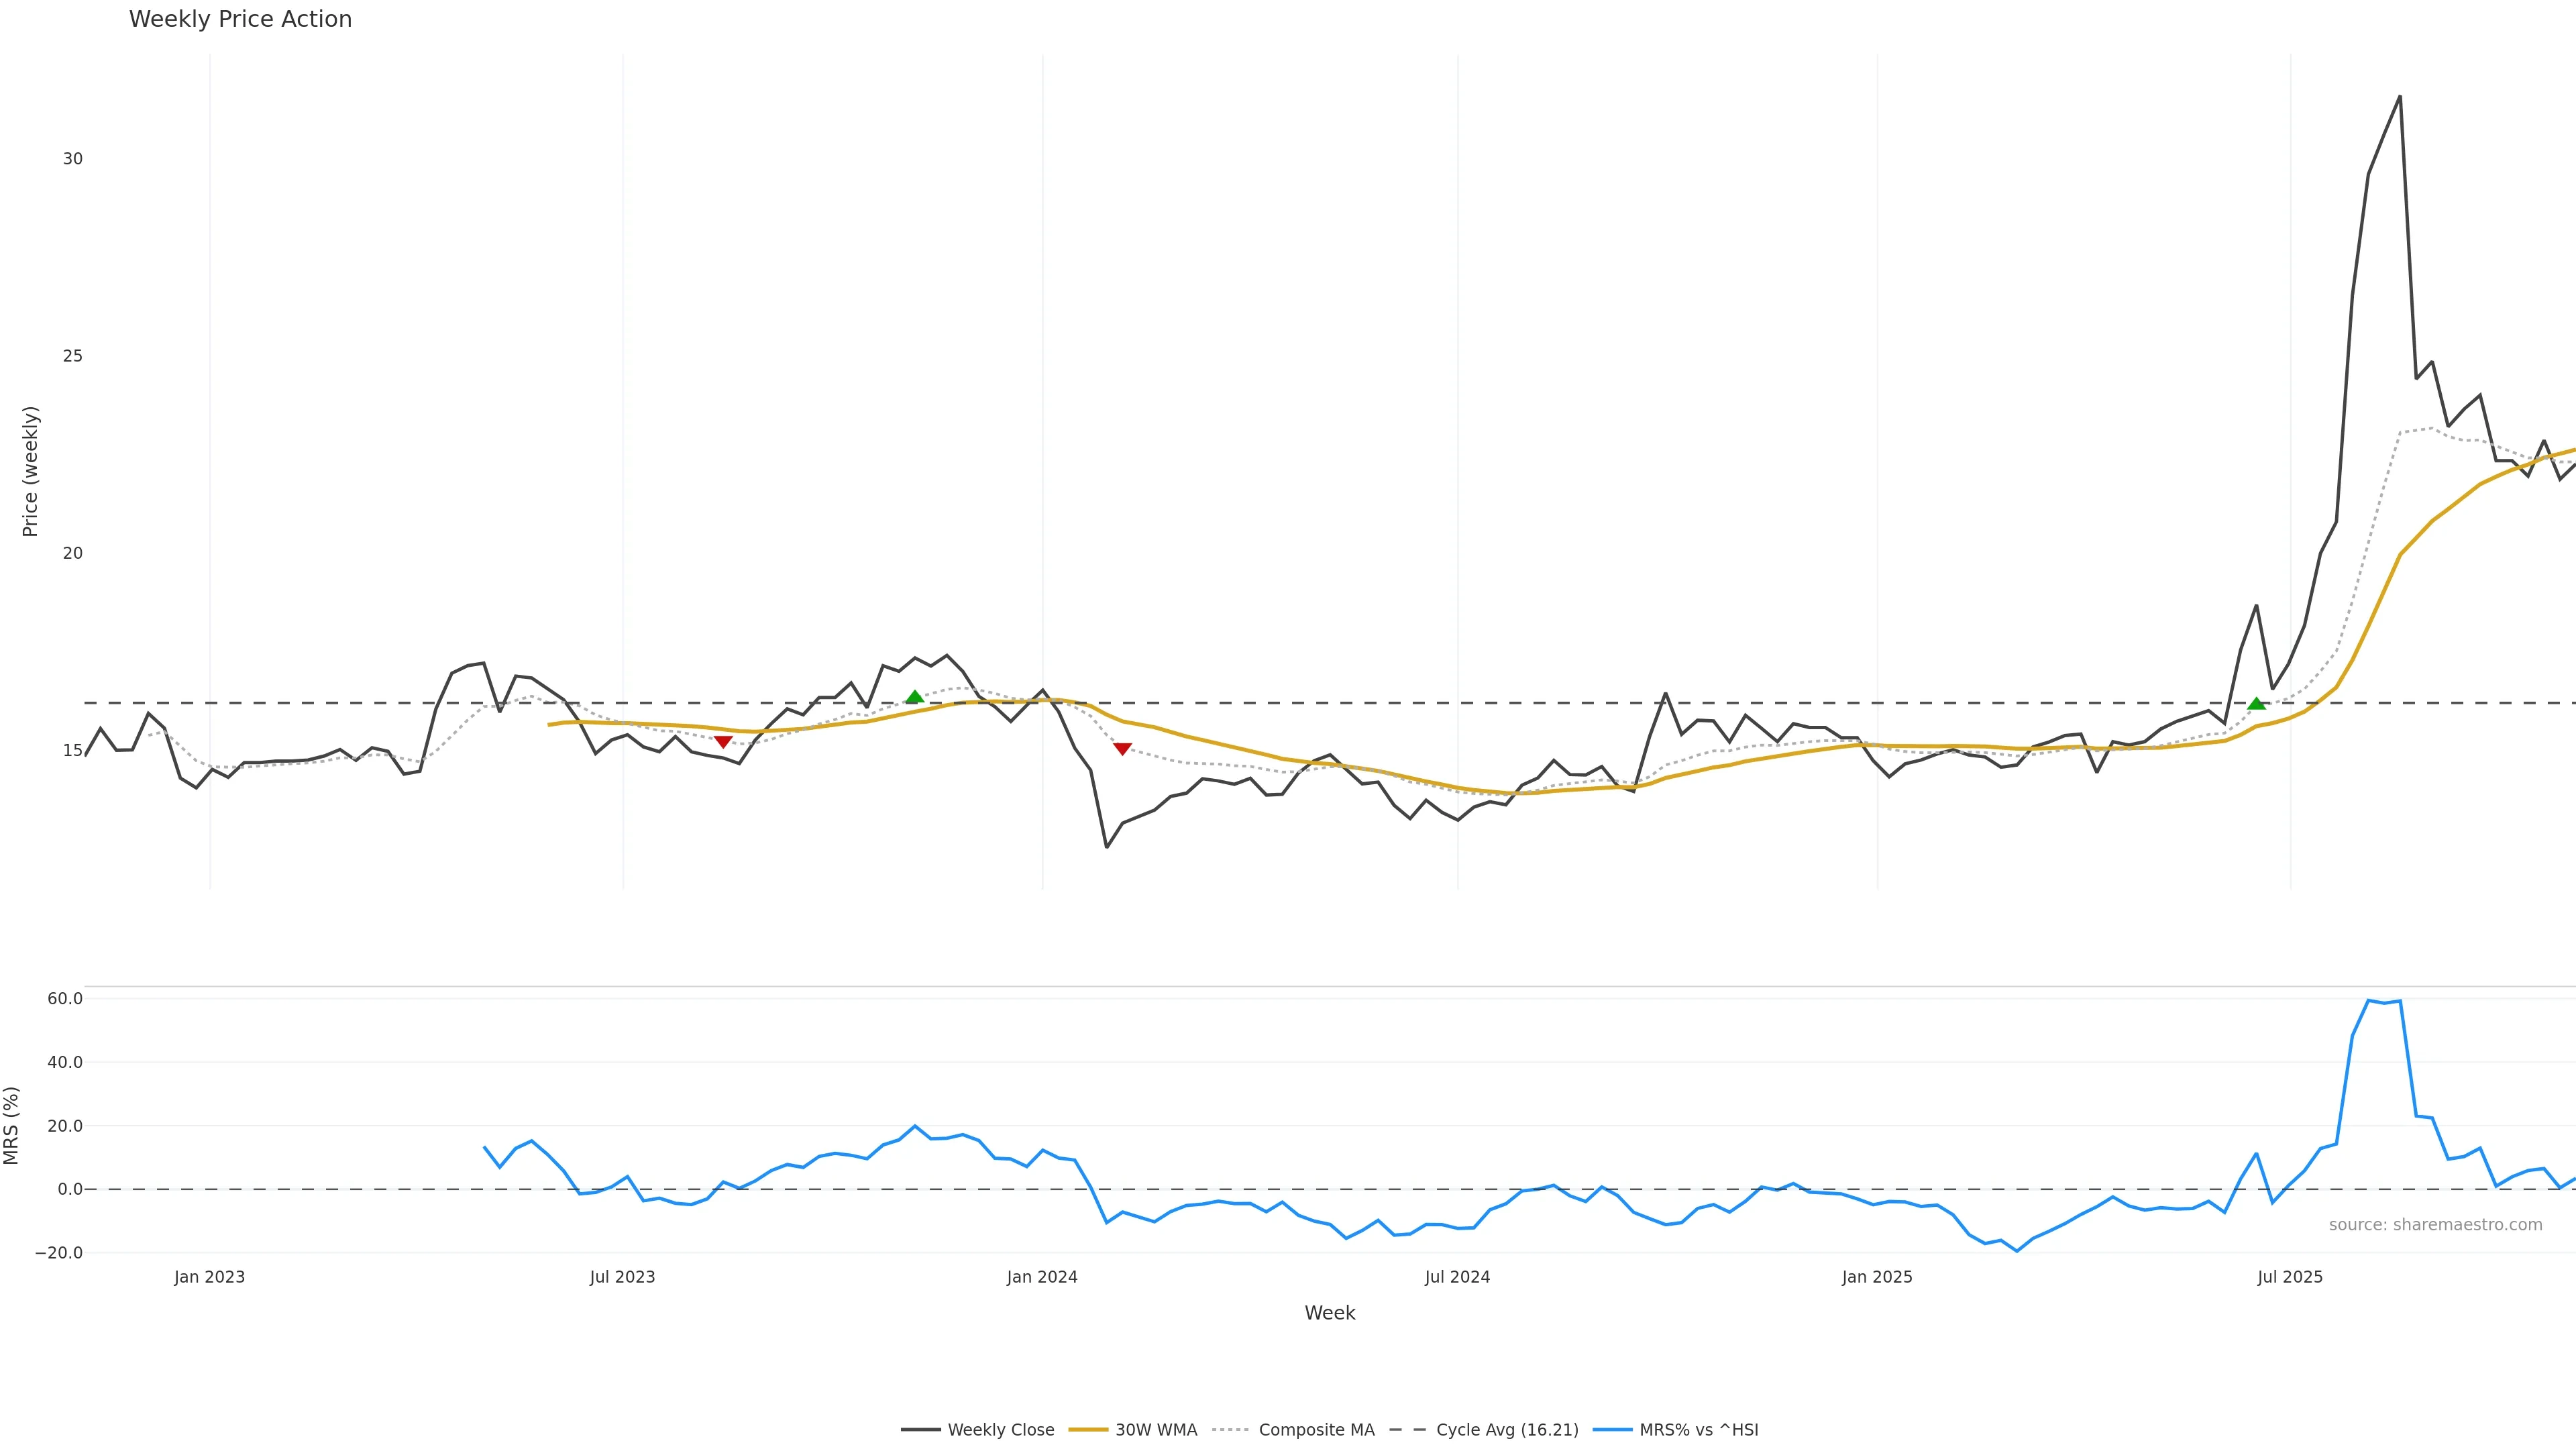The width and height of the screenshot is (2576, 1449).
Task: Click the gold 30W WMA legend line swatch
Action: point(1088,1430)
